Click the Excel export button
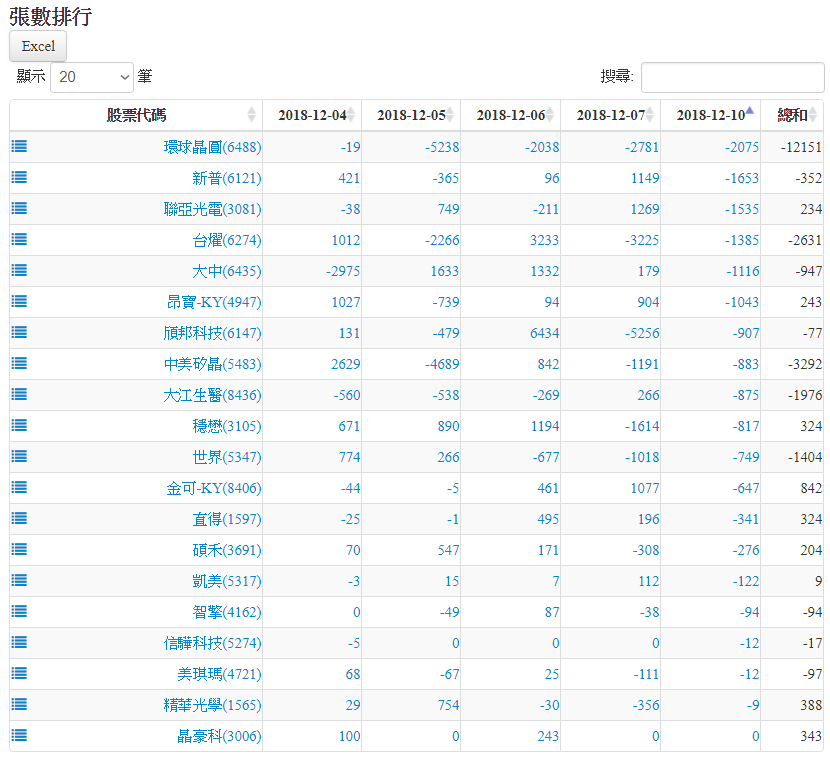 pyautogui.click(x=38, y=46)
